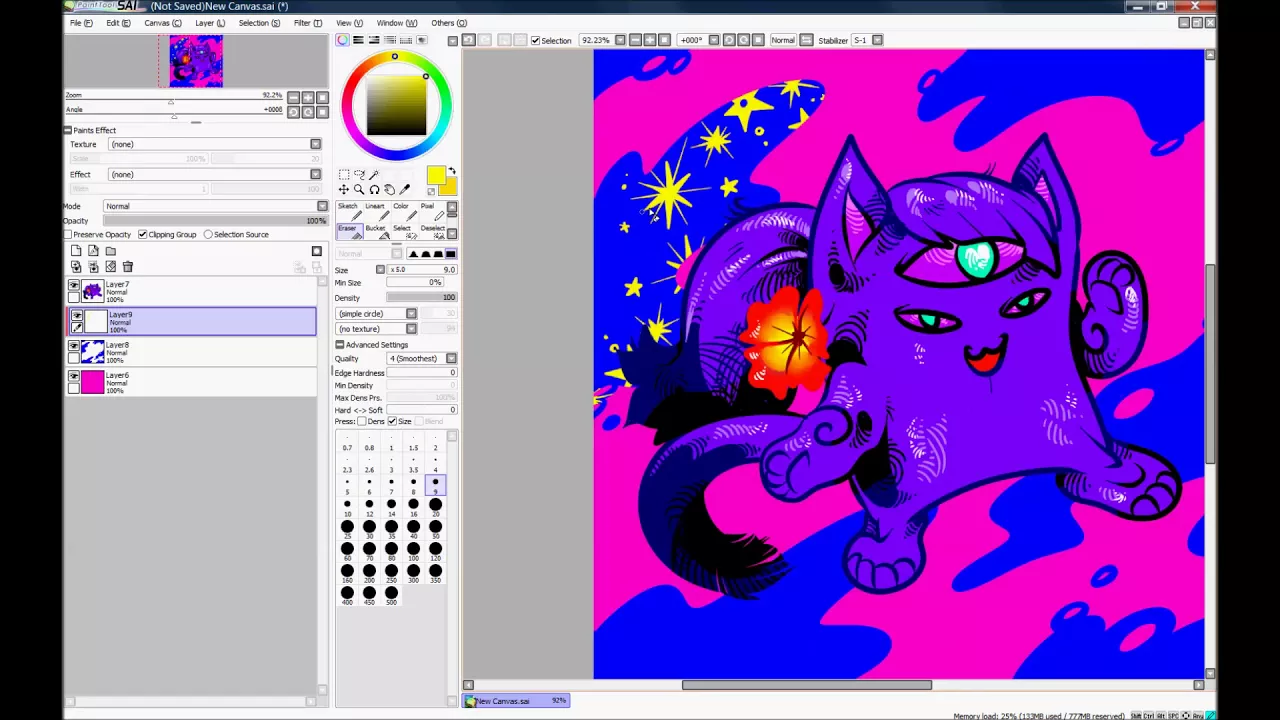Toggle the Dens pressure checkbox
Image resolution: width=1280 pixels, height=720 pixels.
pyautogui.click(x=362, y=421)
